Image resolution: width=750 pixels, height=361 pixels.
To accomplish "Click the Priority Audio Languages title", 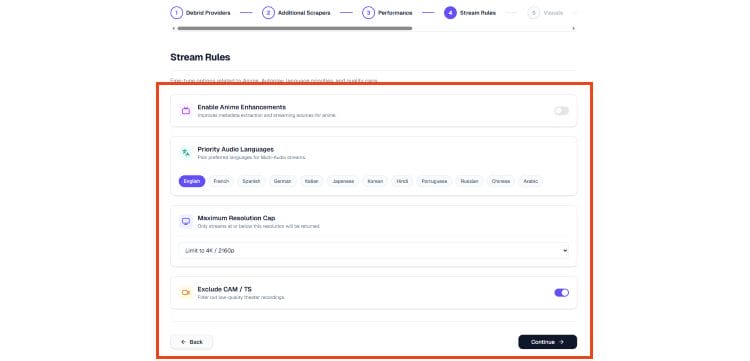I will (235, 149).
